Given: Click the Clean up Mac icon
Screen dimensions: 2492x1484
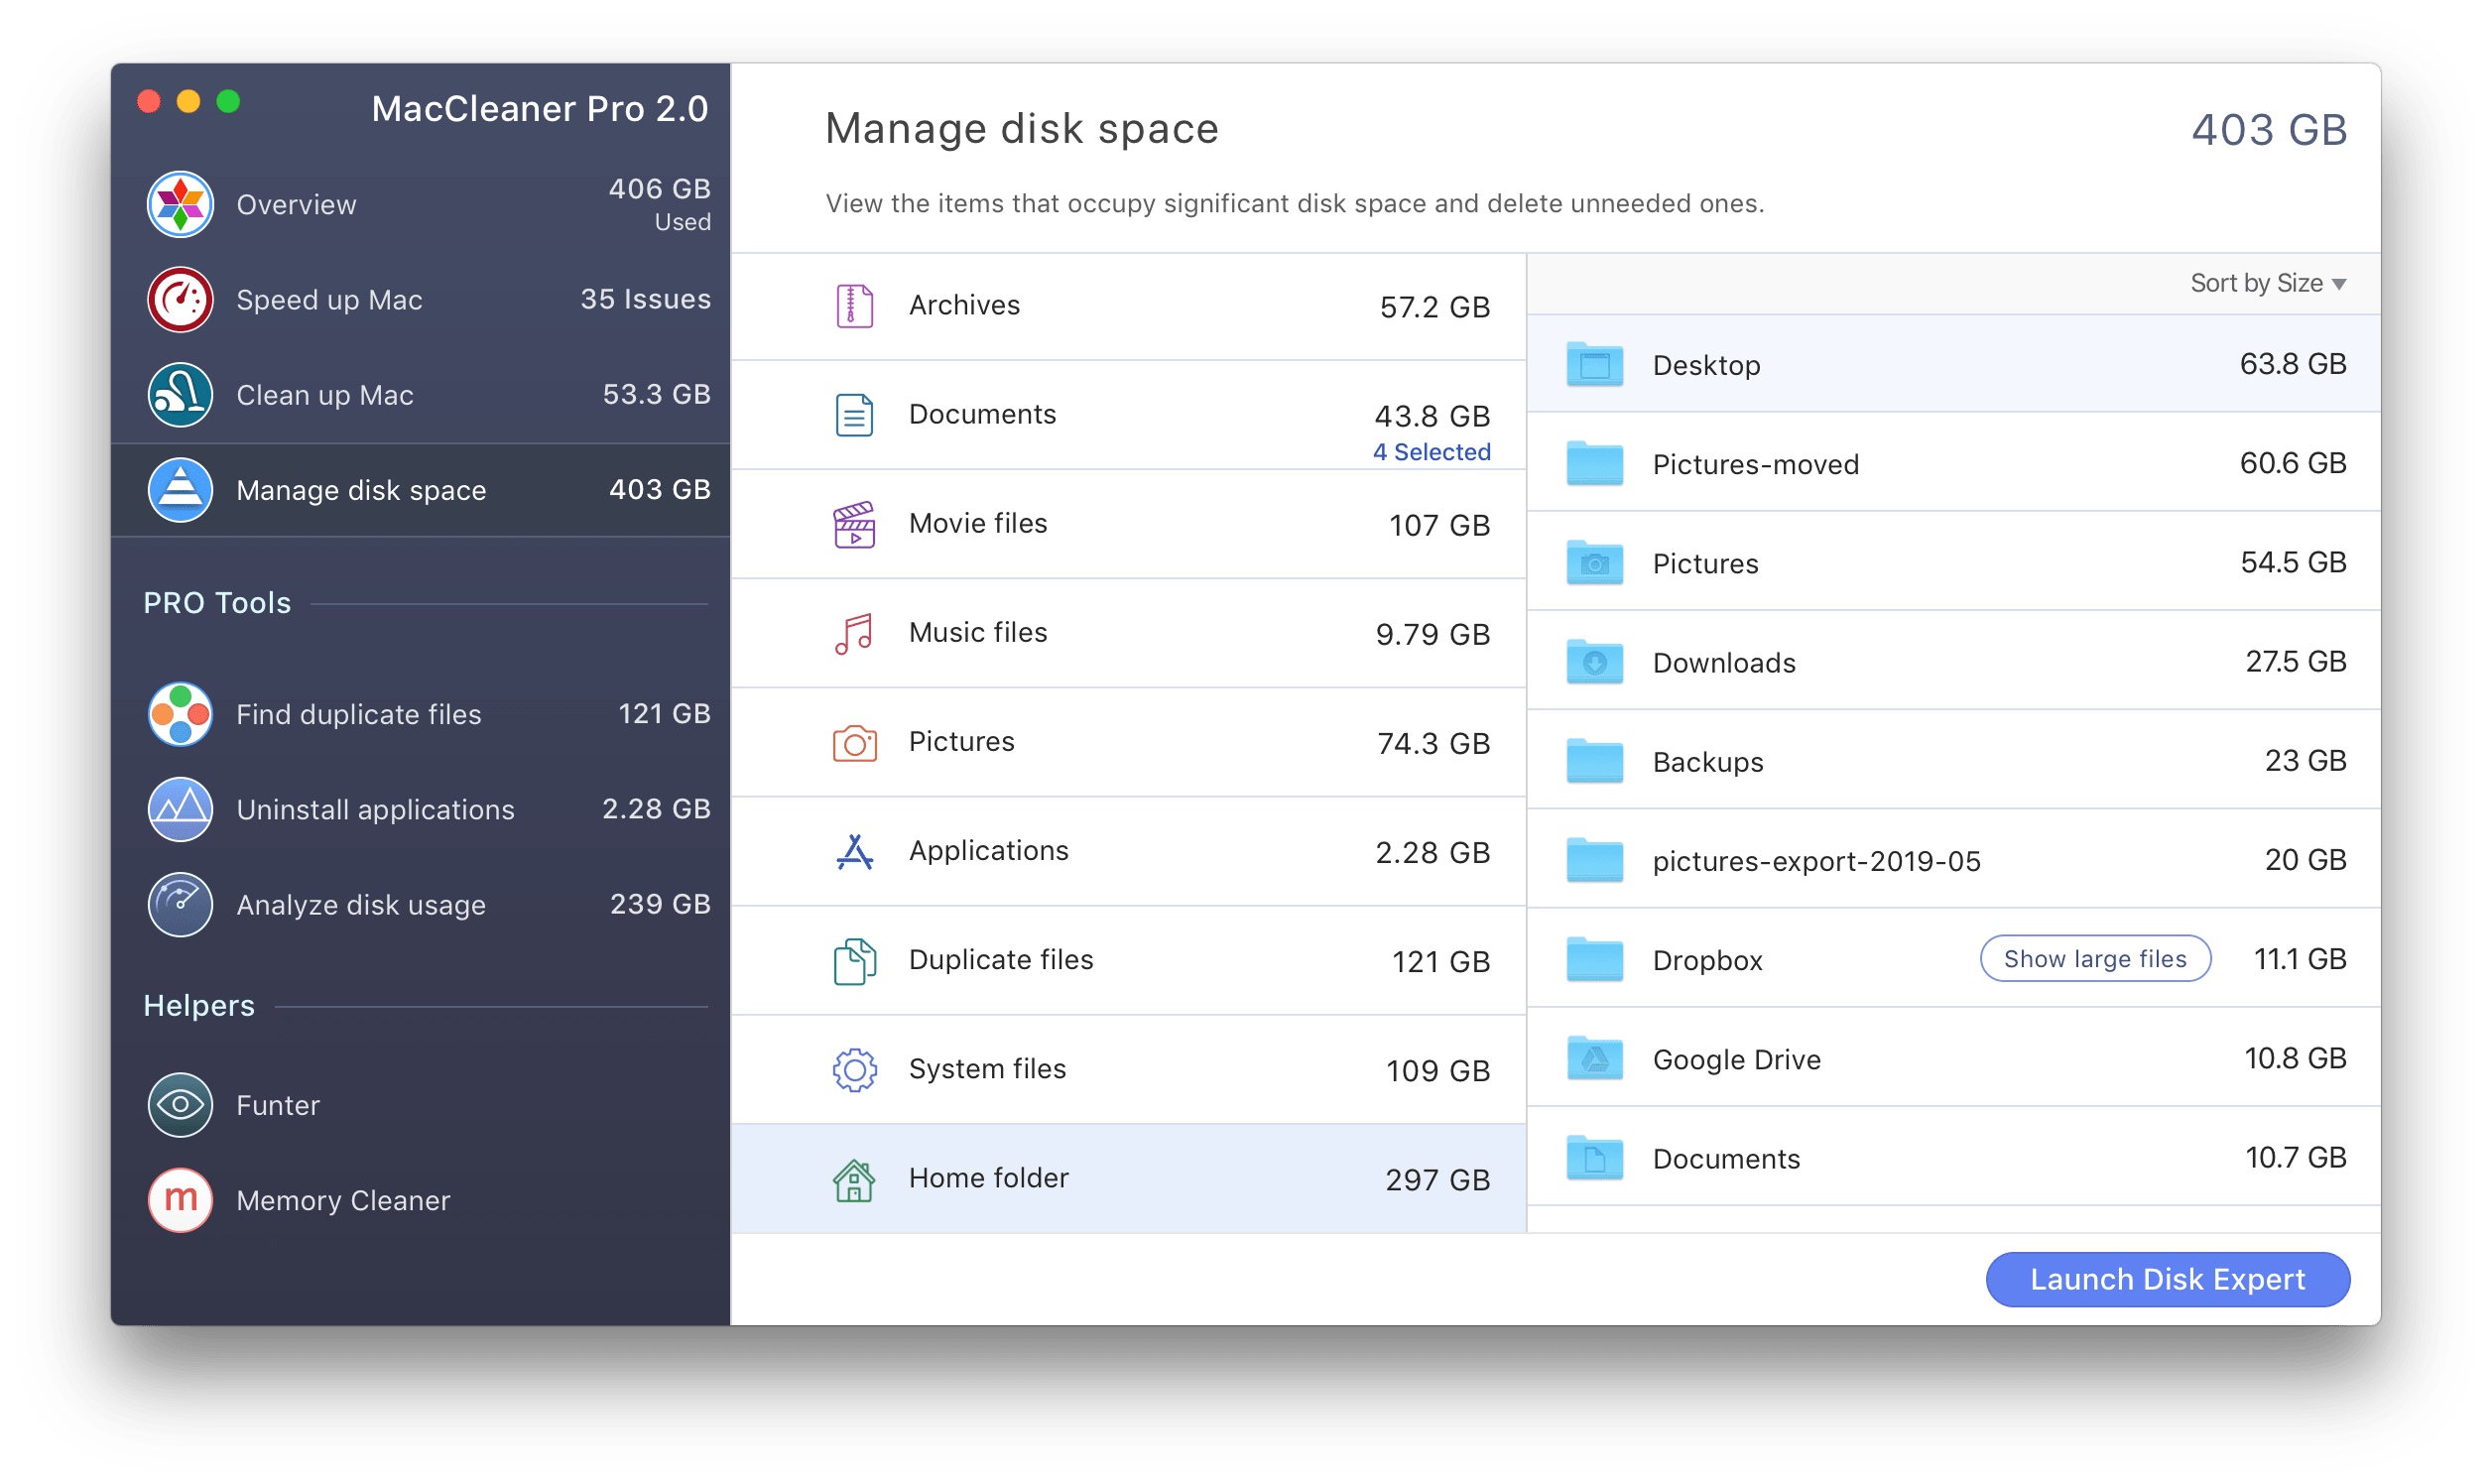Looking at the screenshot, I should pyautogui.click(x=184, y=392).
